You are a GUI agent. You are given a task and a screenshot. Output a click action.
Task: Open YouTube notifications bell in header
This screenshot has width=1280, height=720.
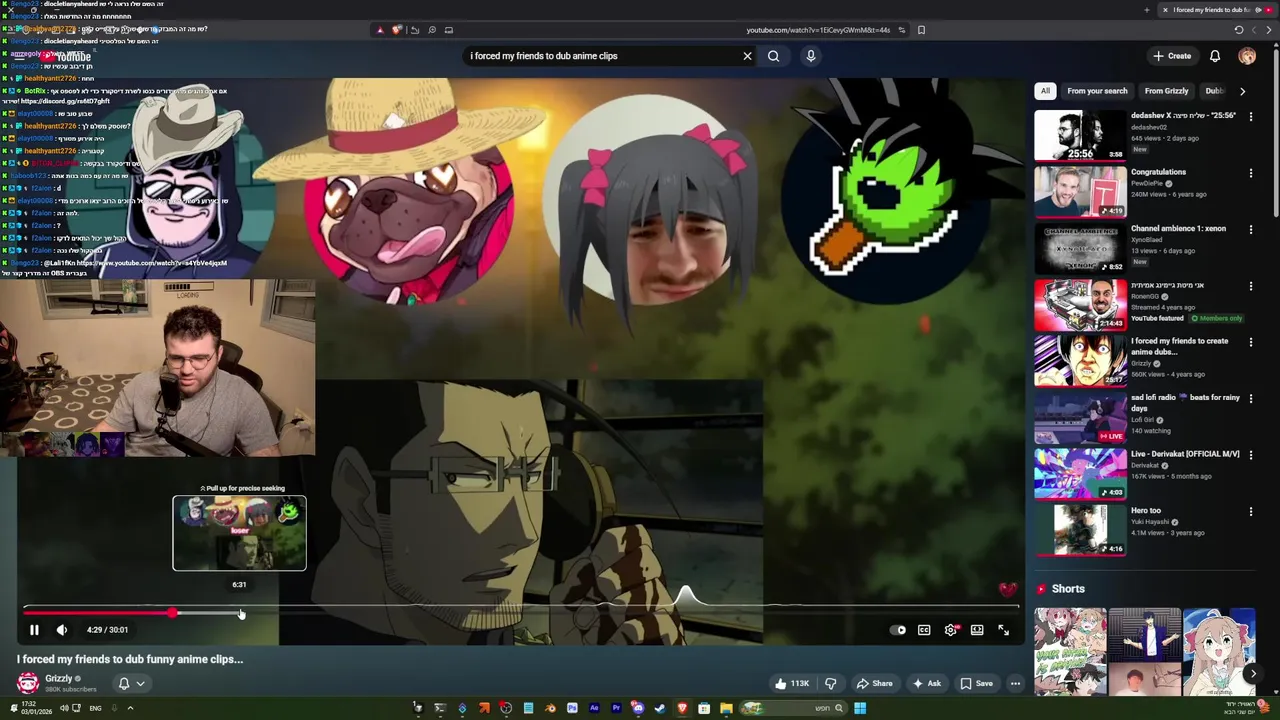pos(1215,56)
